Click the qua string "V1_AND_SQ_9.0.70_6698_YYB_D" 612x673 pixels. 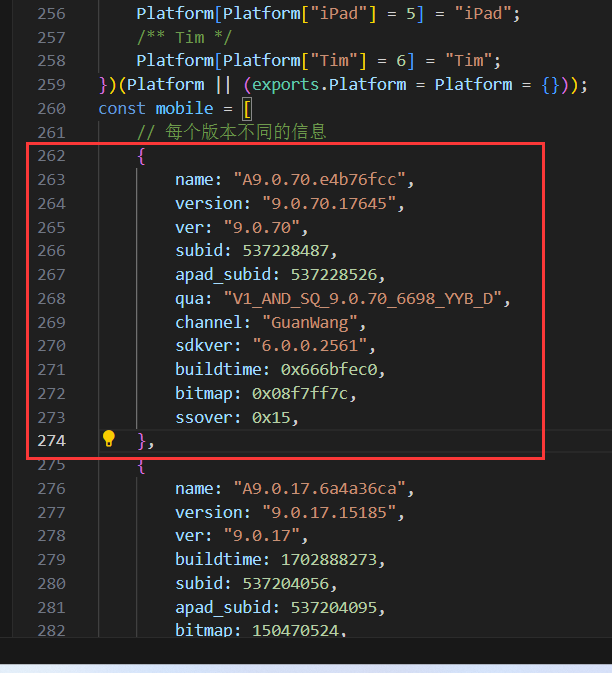[x=369, y=299]
